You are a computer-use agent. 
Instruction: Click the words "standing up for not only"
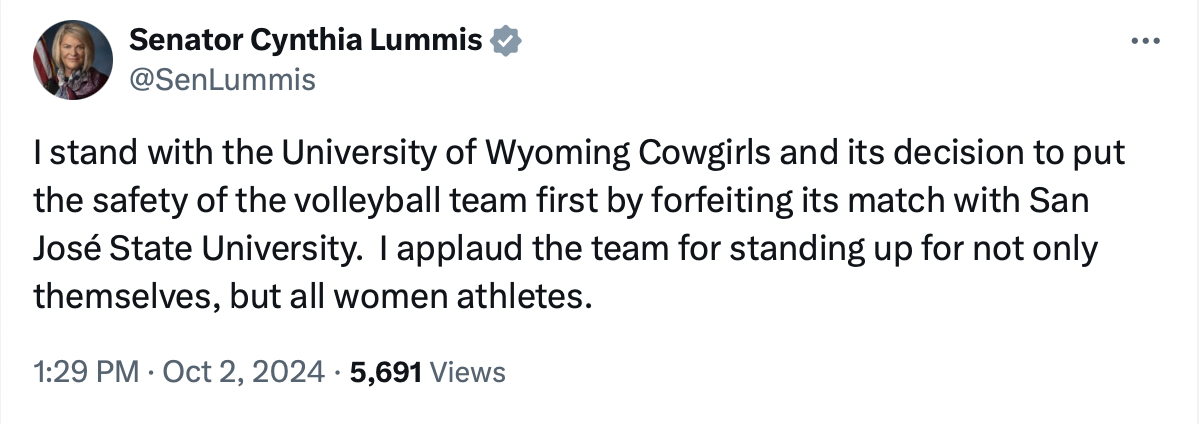click(x=907, y=250)
